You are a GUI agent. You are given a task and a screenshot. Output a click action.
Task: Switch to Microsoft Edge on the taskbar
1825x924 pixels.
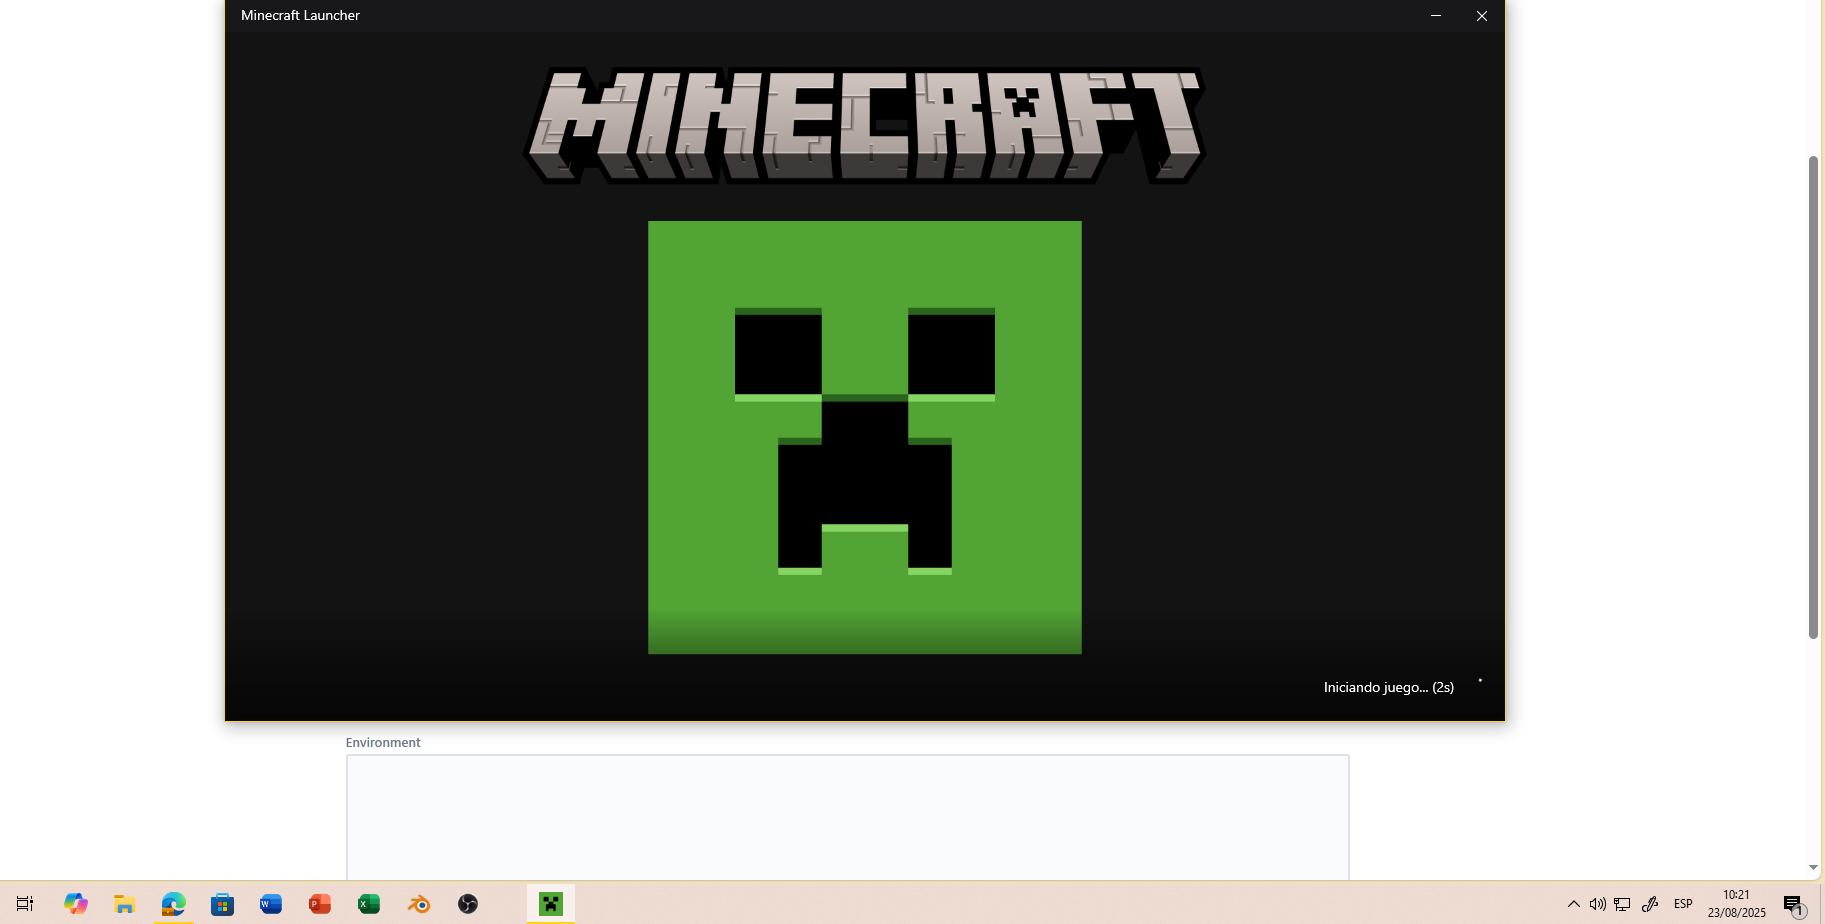(x=173, y=904)
